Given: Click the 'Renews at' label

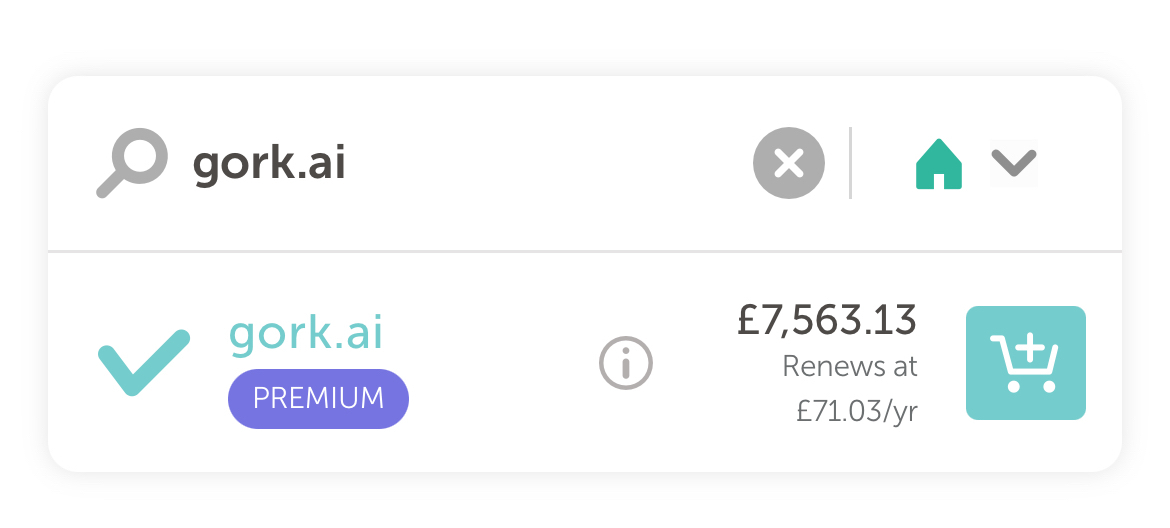Looking at the screenshot, I should [849, 366].
